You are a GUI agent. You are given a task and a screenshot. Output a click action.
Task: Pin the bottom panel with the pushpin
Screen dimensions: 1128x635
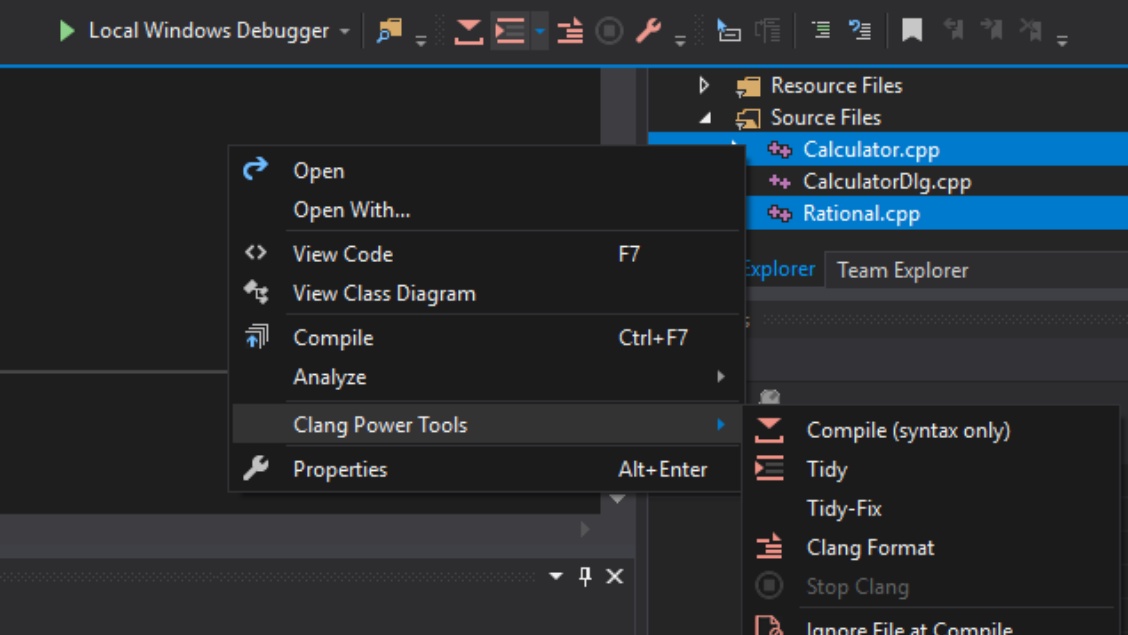coord(586,576)
